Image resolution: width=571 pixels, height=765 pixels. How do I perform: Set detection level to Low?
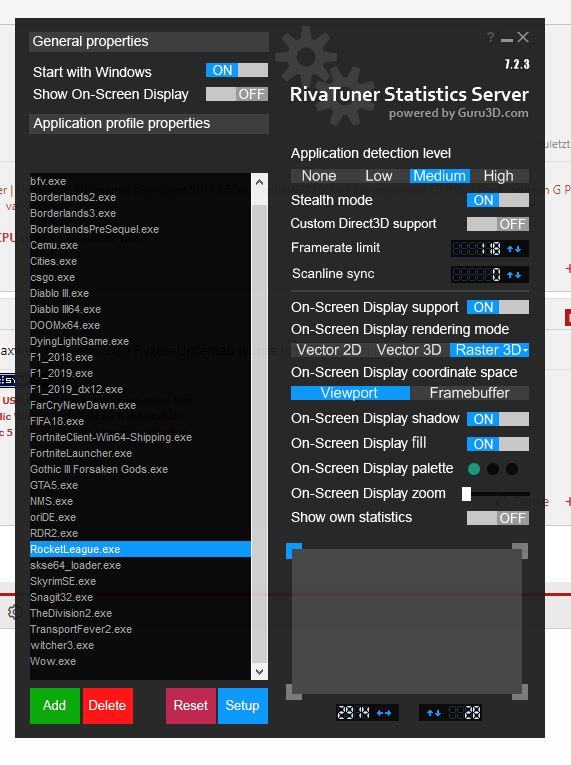pyautogui.click(x=379, y=176)
